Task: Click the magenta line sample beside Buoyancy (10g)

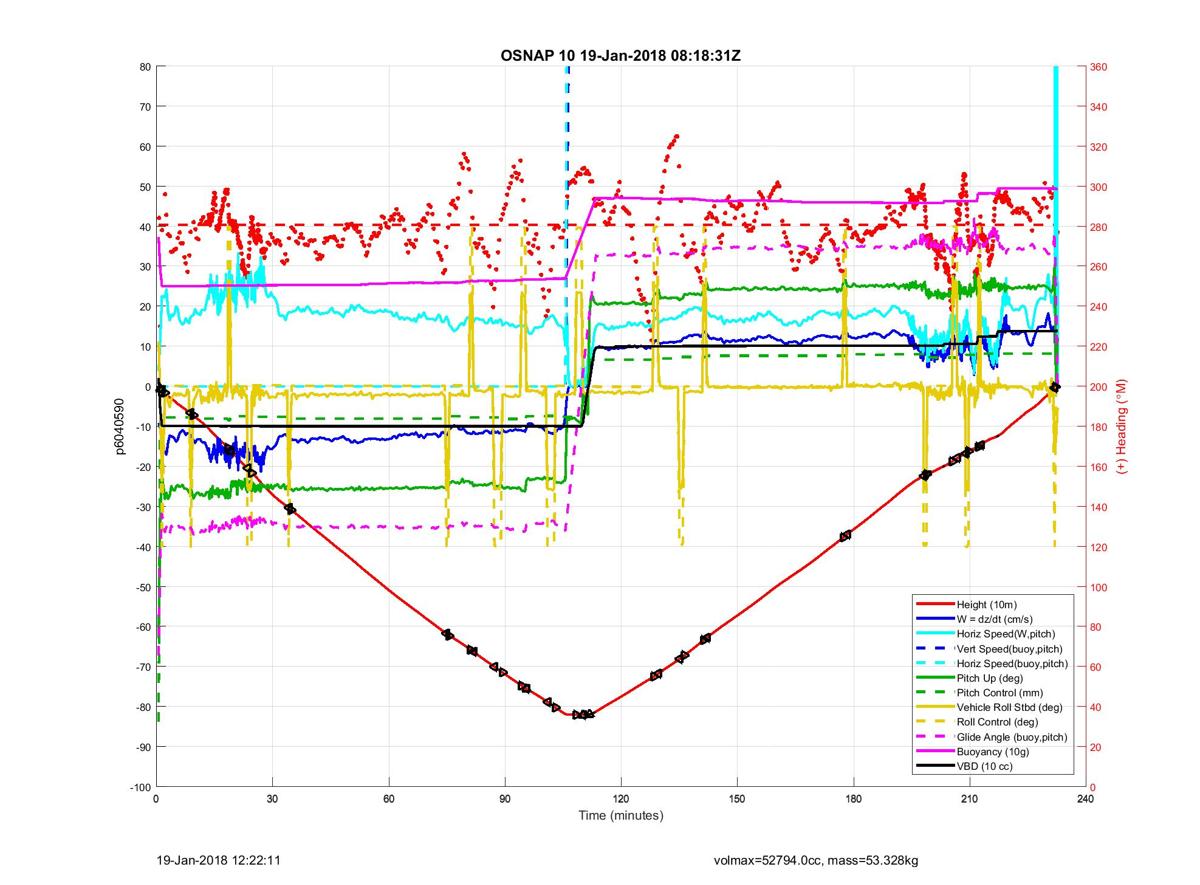Action: pos(934,752)
